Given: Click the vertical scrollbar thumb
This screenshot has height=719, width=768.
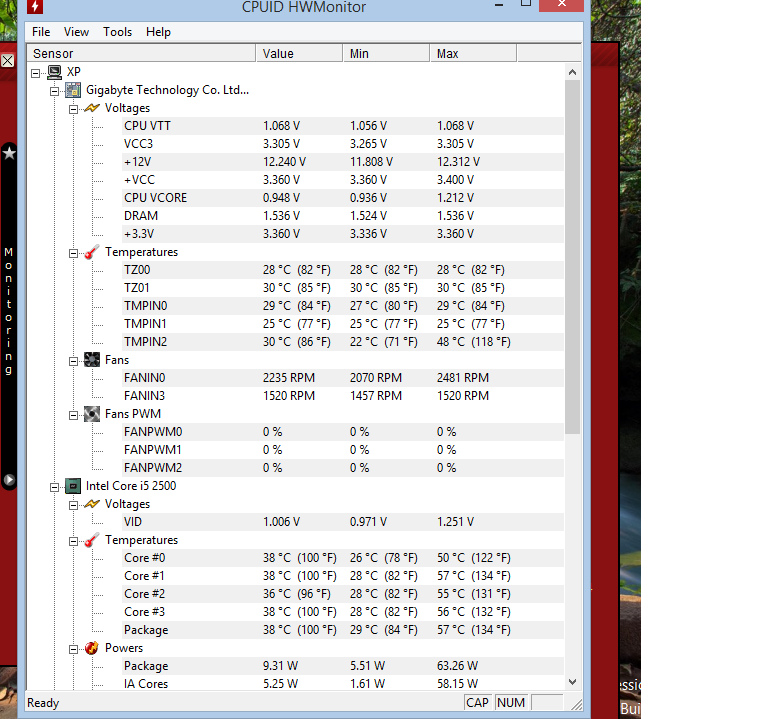Looking at the screenshot, I should pyautogui.click(x=572, y=257).
